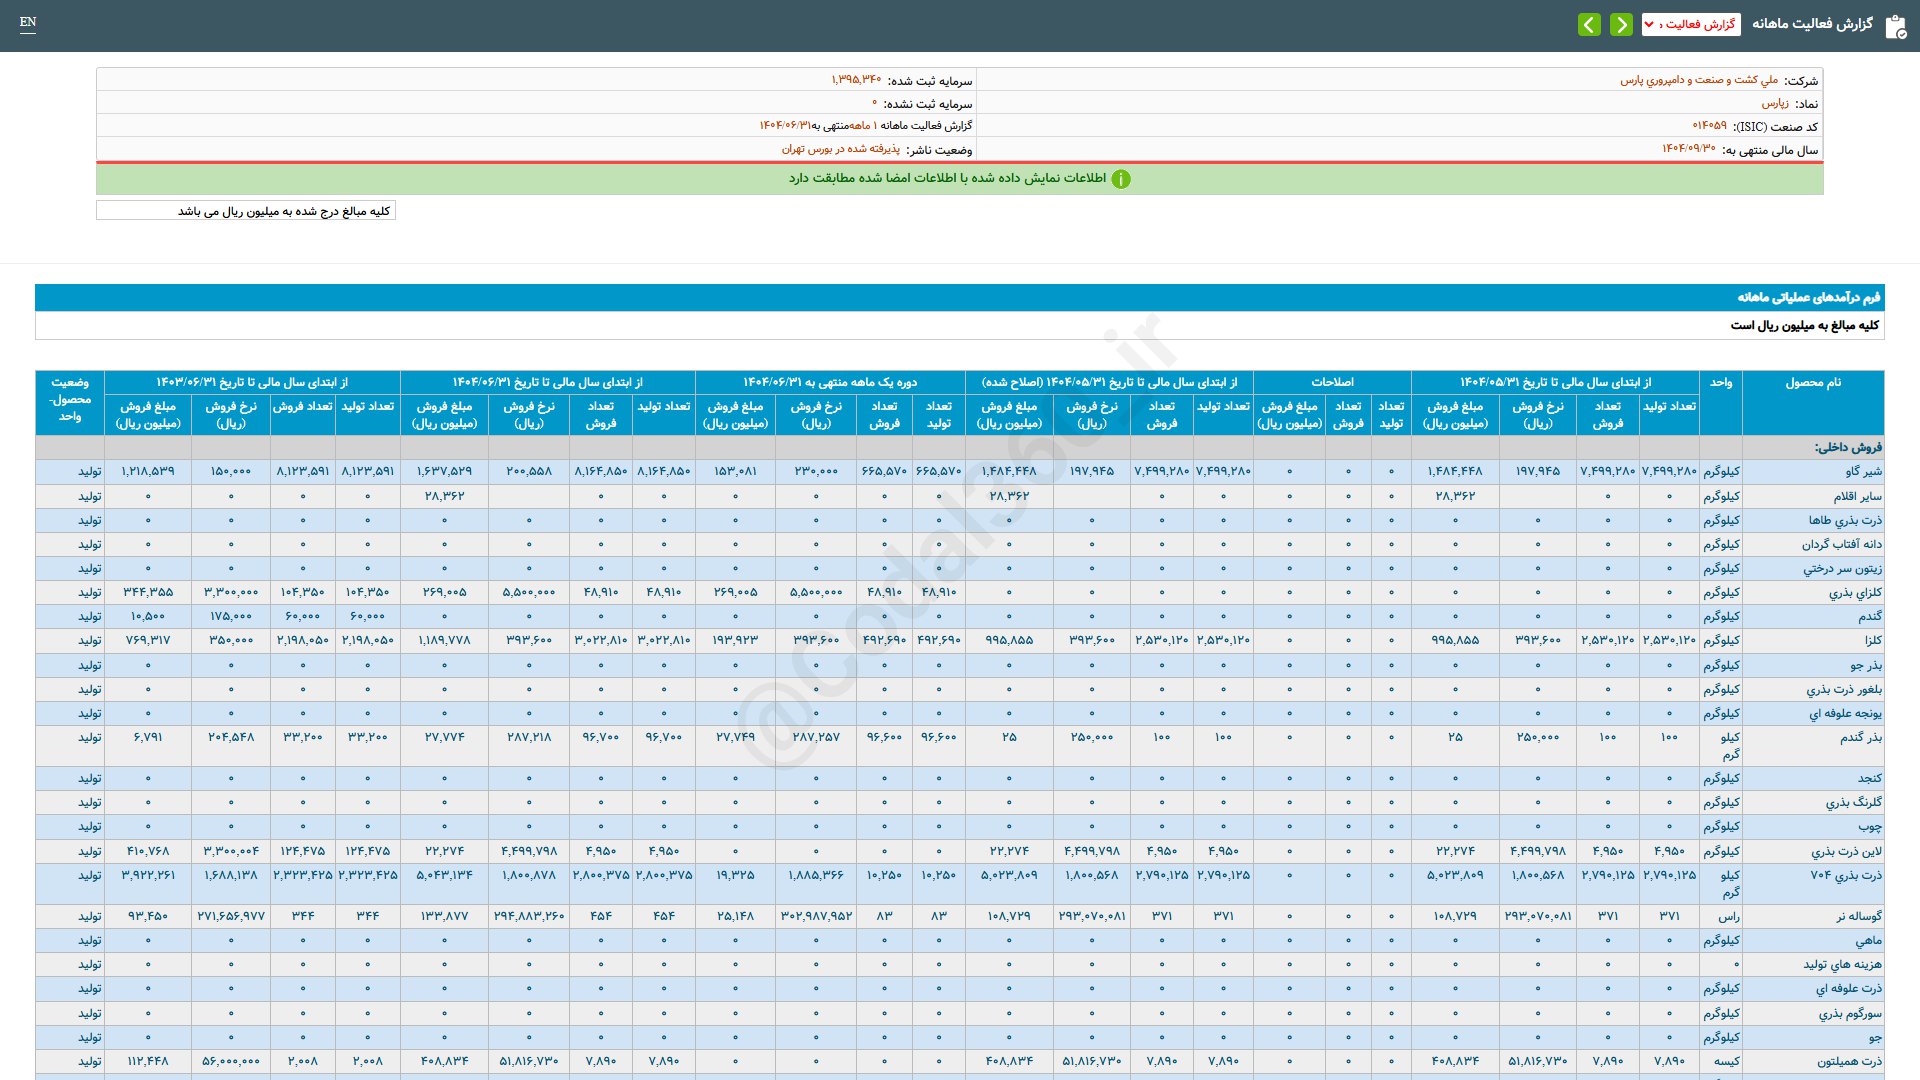This screenshot has height=1080, width=1920.
Task: Click the اصلاحات column group header
Action: [1332, 382]
